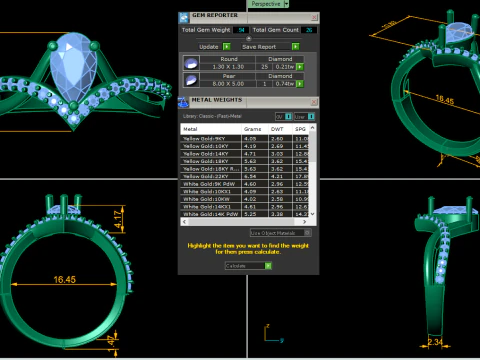Click the 1.30 X 1.30 size cell
This screenshot has width=480, height=360.
(x=228, y=67)
